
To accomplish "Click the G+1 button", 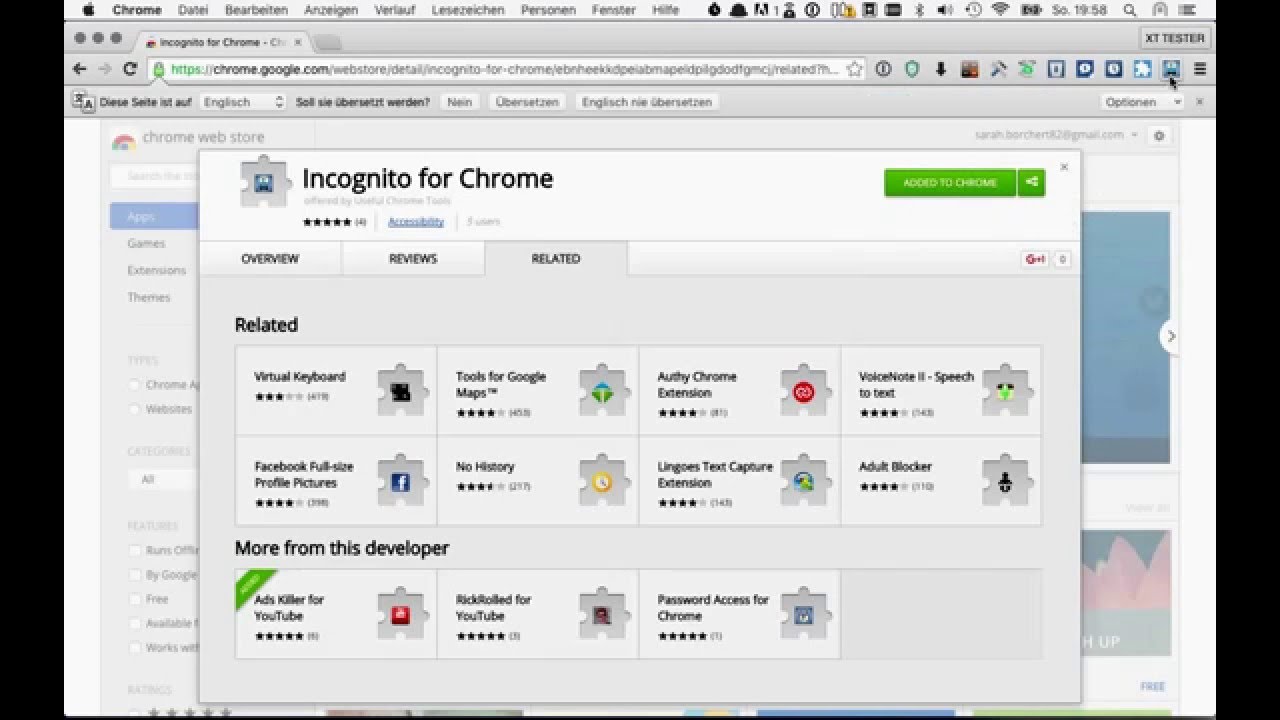I will (x=1035, y=259).
